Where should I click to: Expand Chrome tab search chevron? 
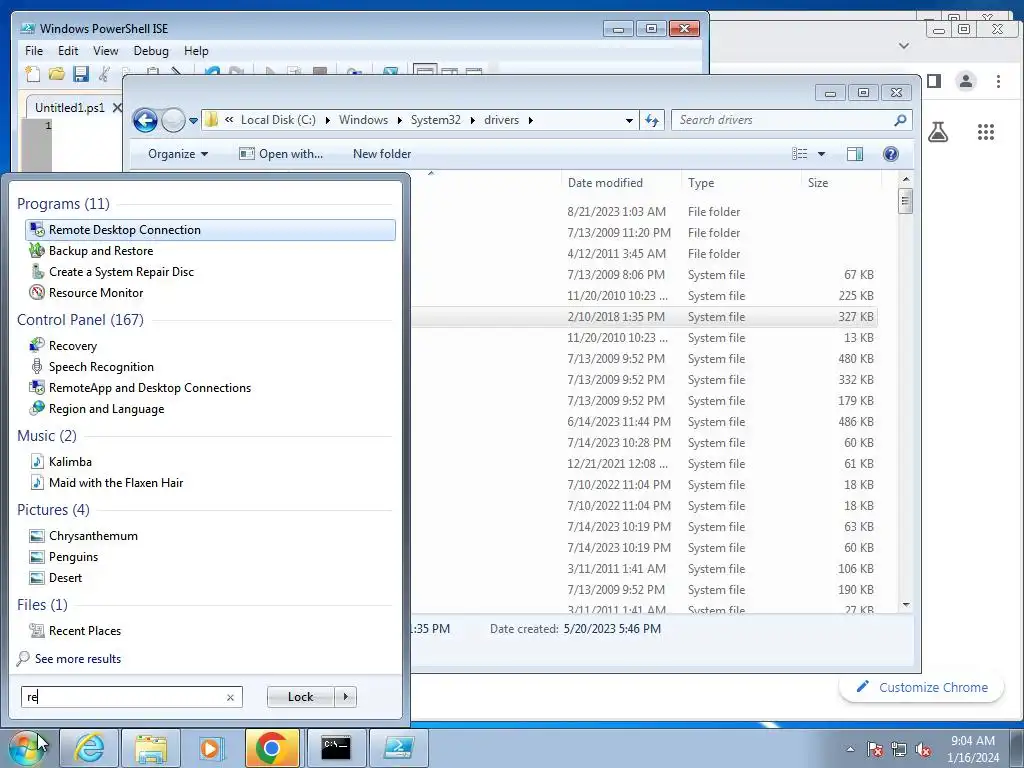point(904,46)
